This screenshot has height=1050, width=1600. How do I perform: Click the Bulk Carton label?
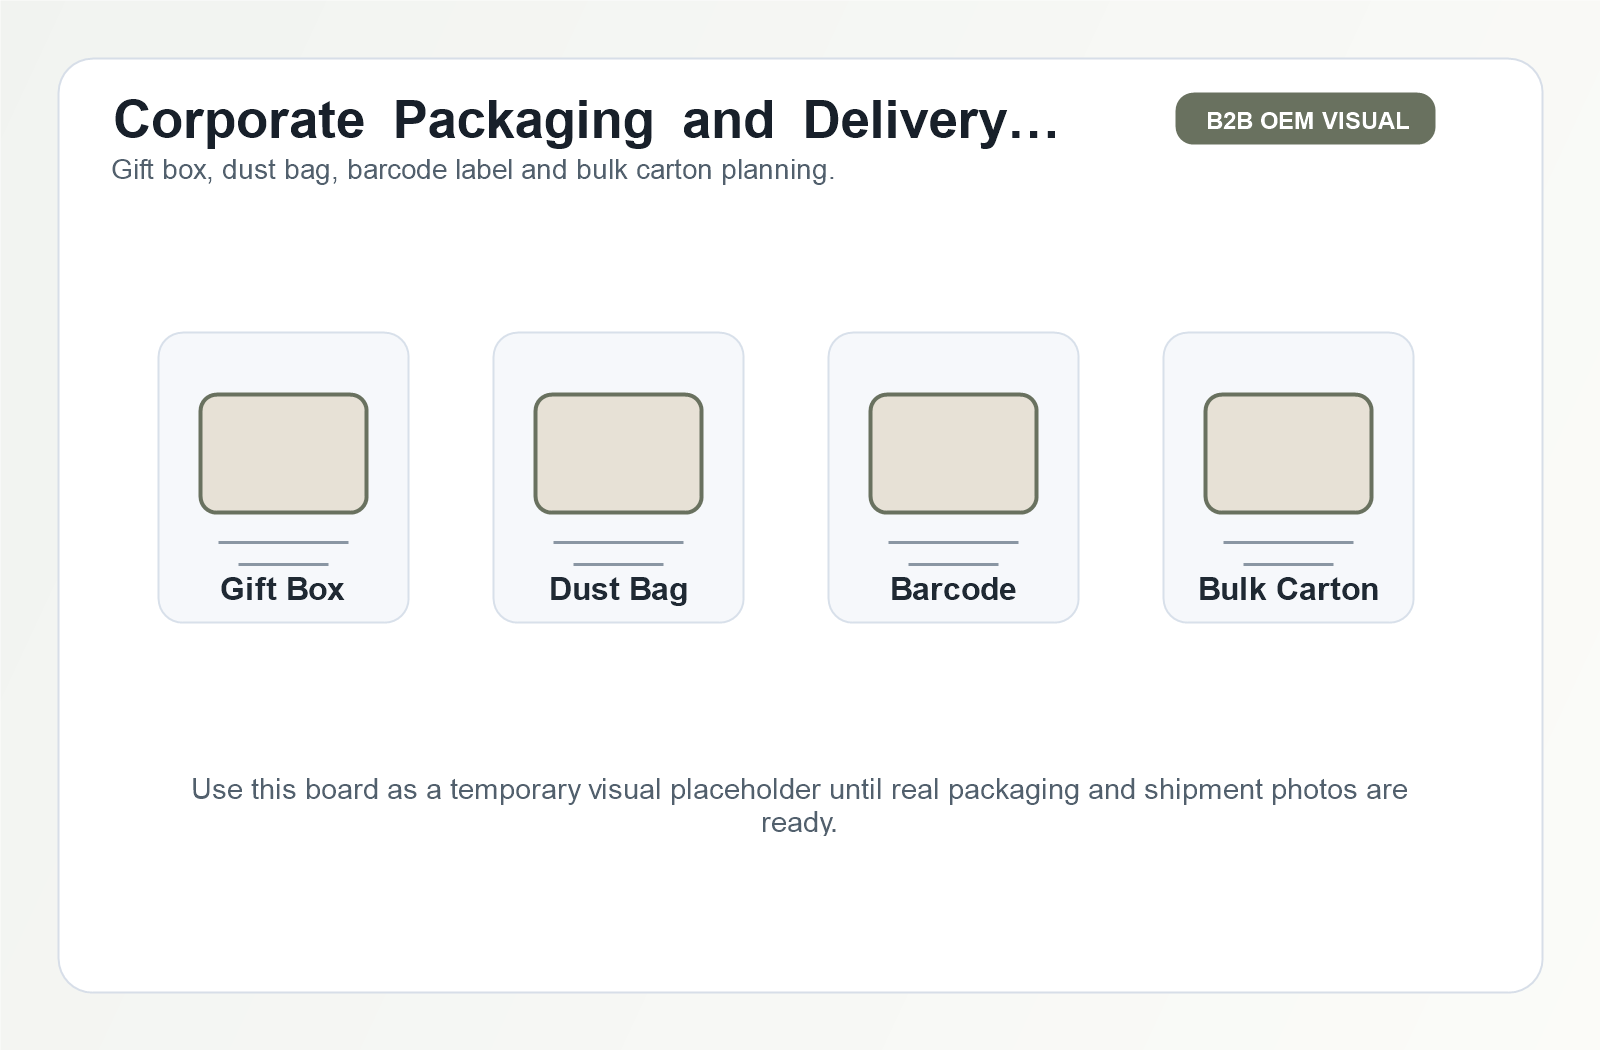(1288, 589)
